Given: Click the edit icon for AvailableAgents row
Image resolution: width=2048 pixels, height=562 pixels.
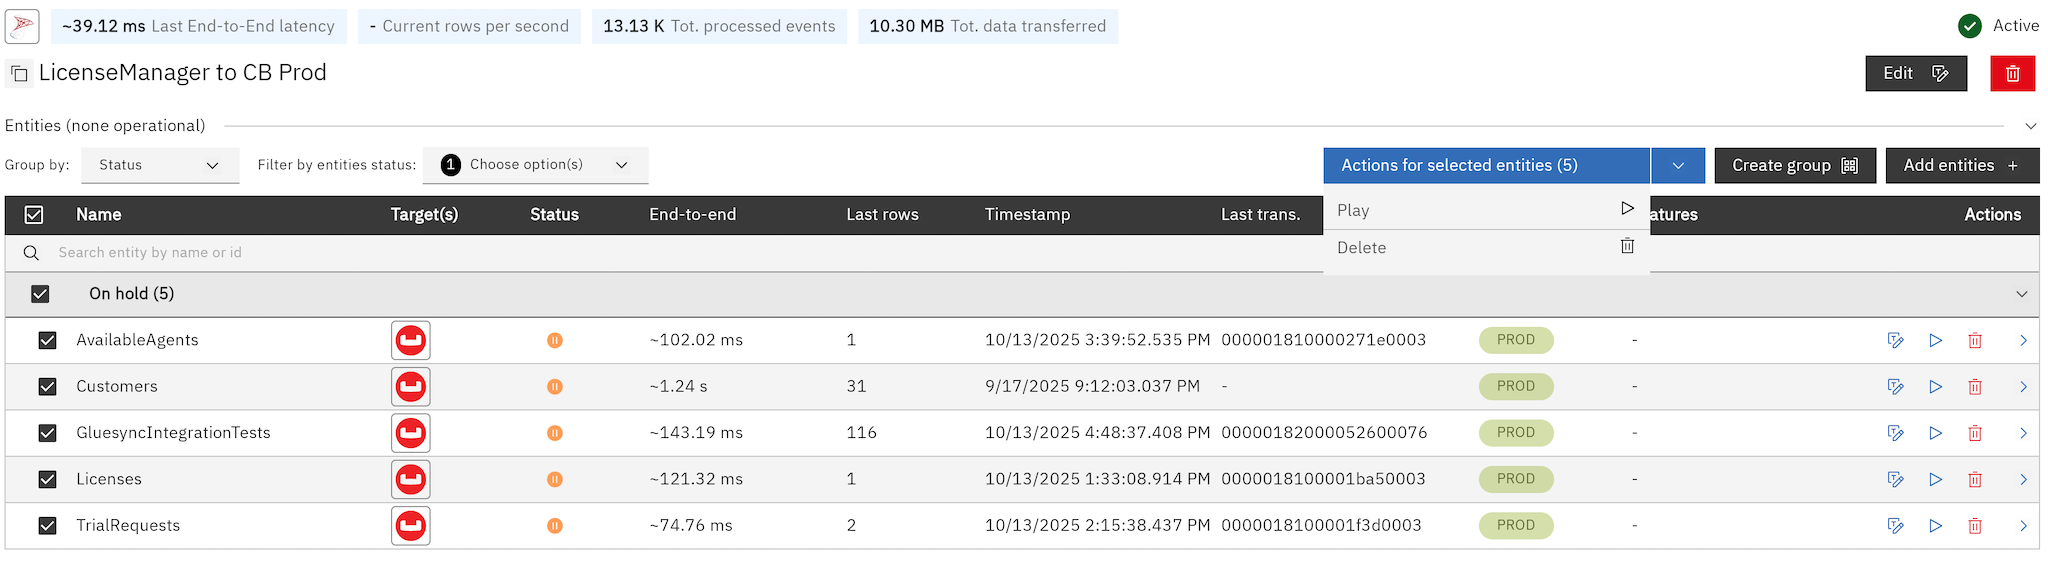Looking at the screenshot, I should (1895, 340).
